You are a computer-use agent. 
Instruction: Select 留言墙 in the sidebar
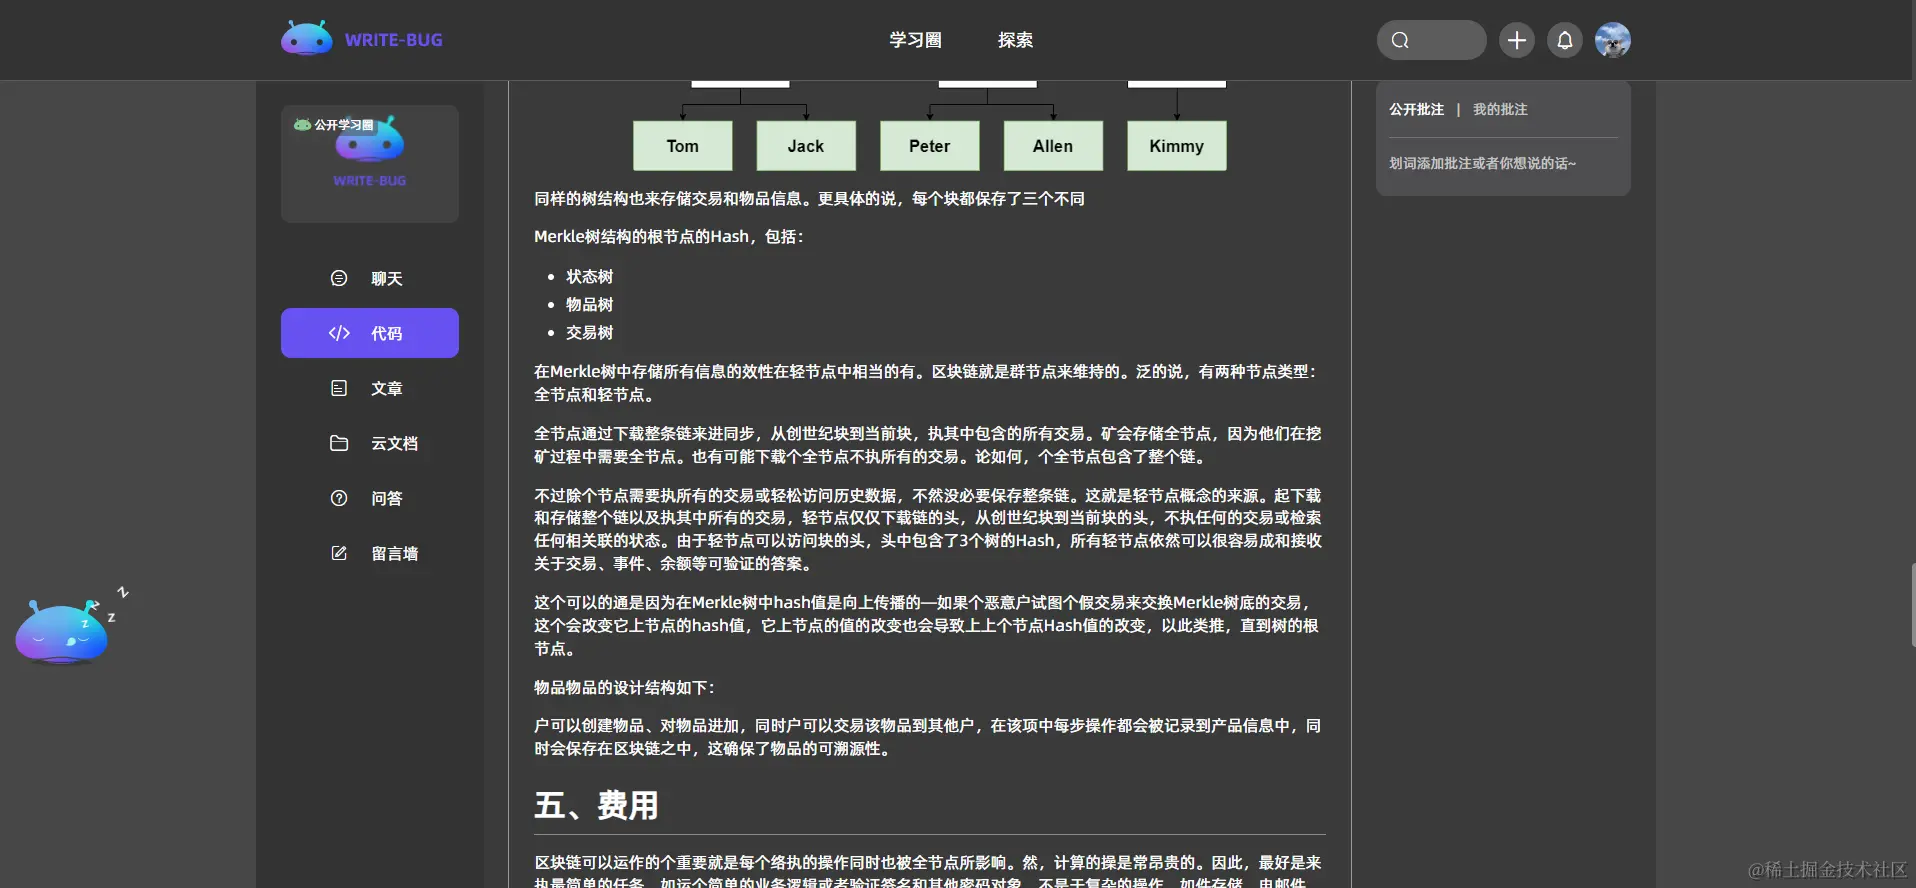370,553
